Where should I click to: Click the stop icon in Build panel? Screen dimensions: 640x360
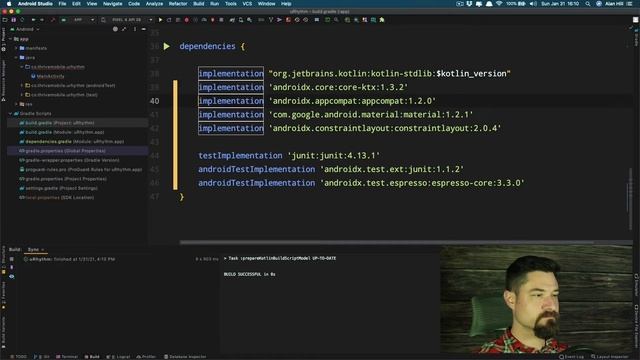(x=11, y=259)
